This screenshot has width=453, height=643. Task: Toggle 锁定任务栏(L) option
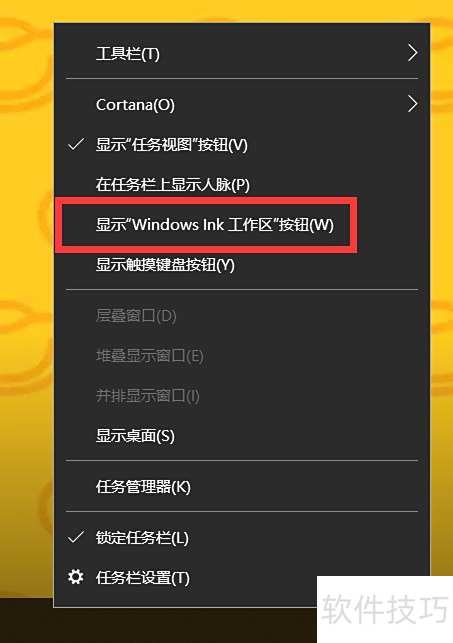pos(242,538)
